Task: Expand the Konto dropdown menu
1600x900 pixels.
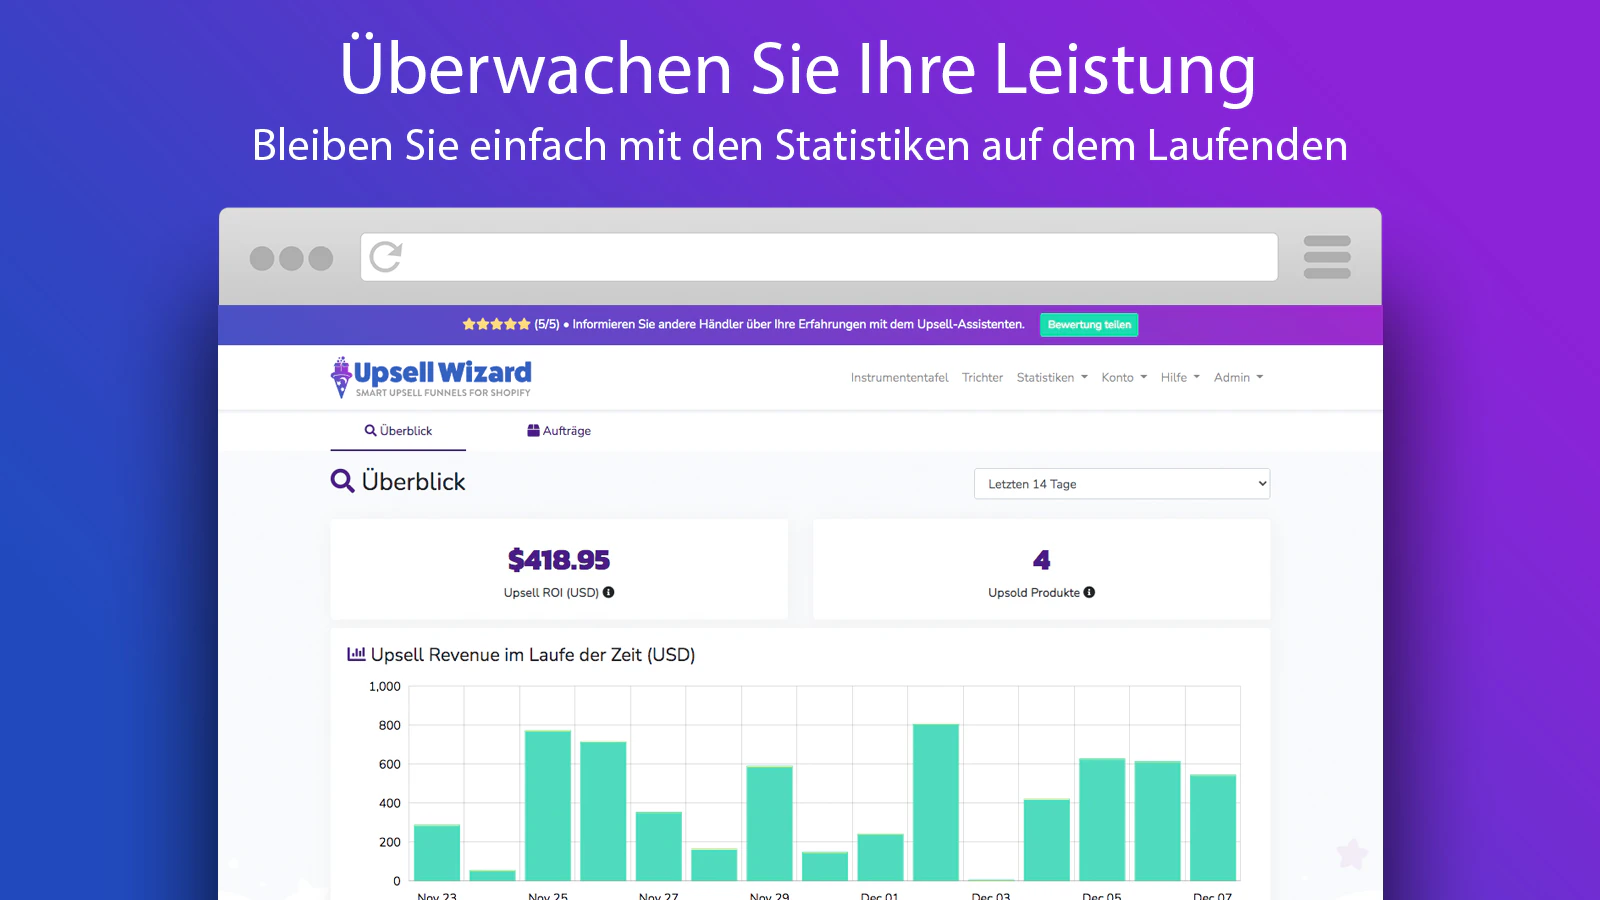Action: pyautogui.click(x=1124, y=377)
